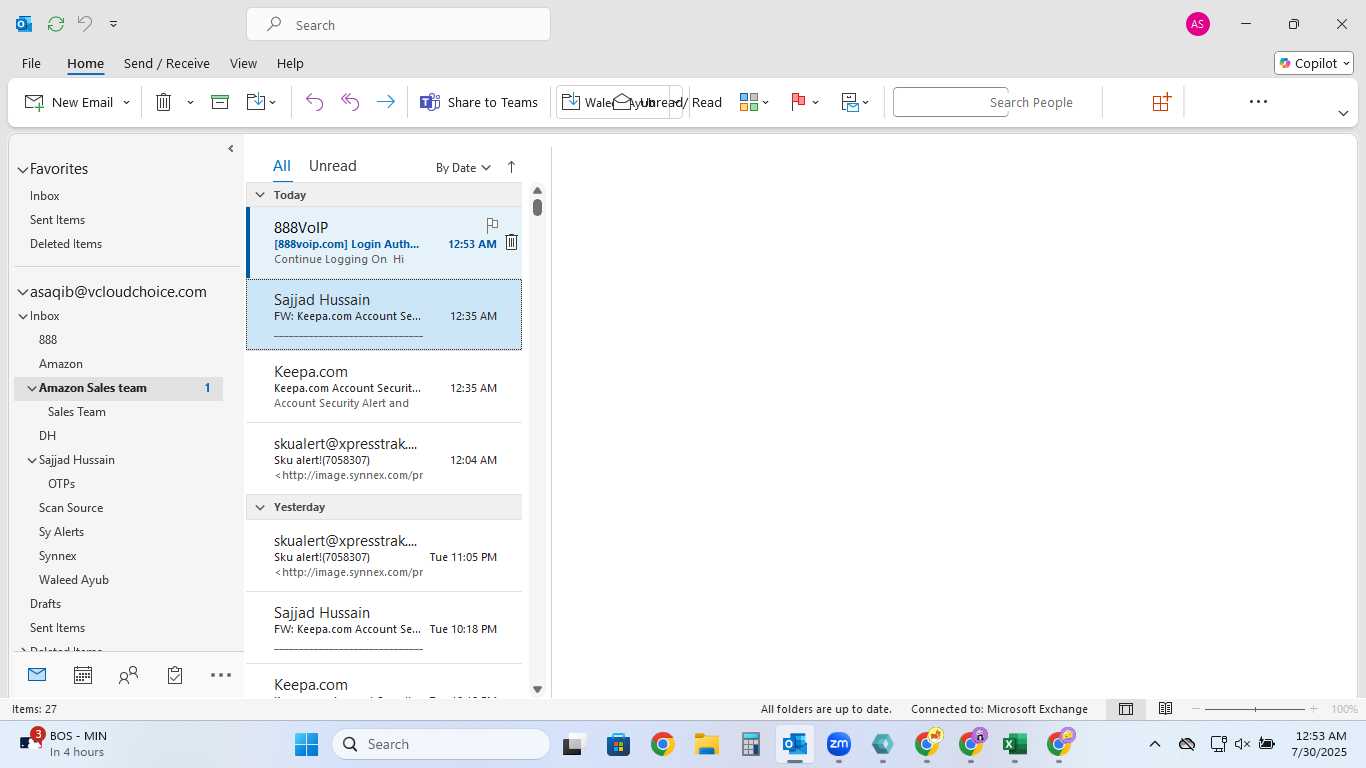Delete the 888VoIP message using its trash icon
Screen dimensions: 1366x768
(x=511, y=242)
